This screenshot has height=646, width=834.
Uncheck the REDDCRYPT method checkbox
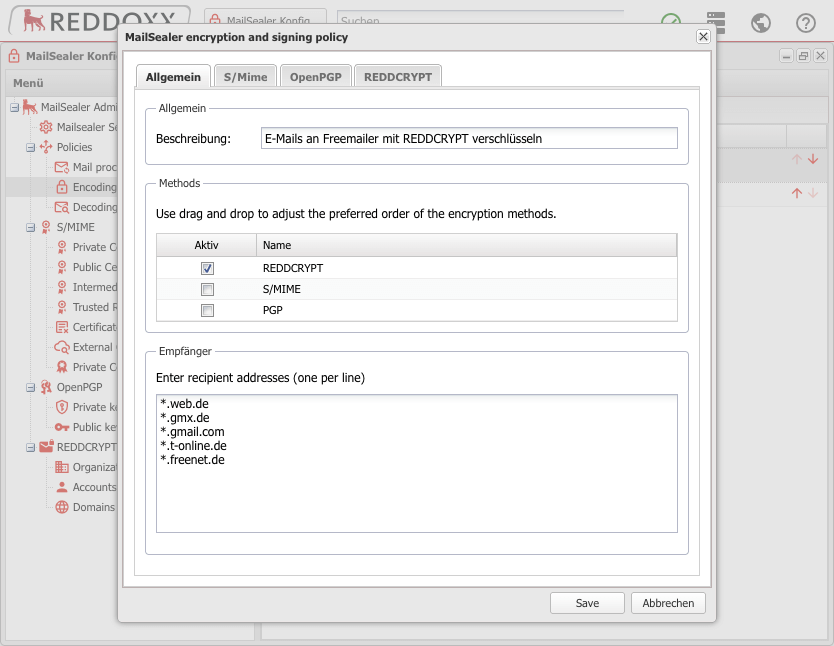(207, 269)
